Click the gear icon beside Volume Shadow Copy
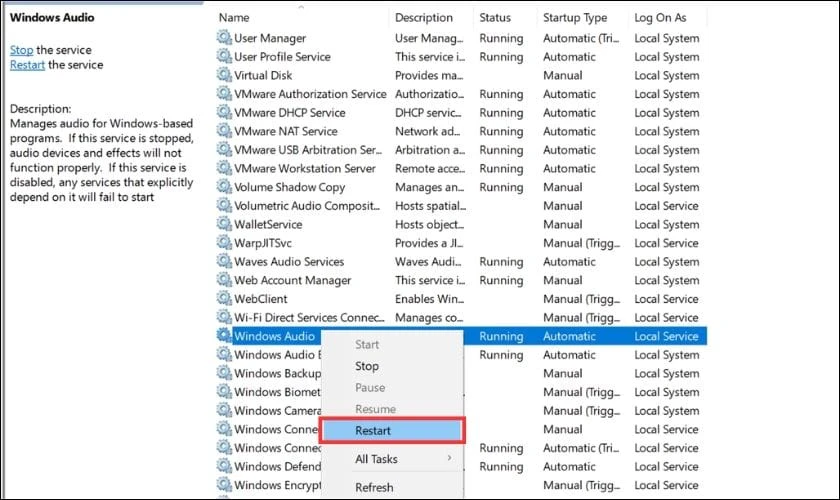This screenshot has height=500, width=840. (x=224, y=186)
